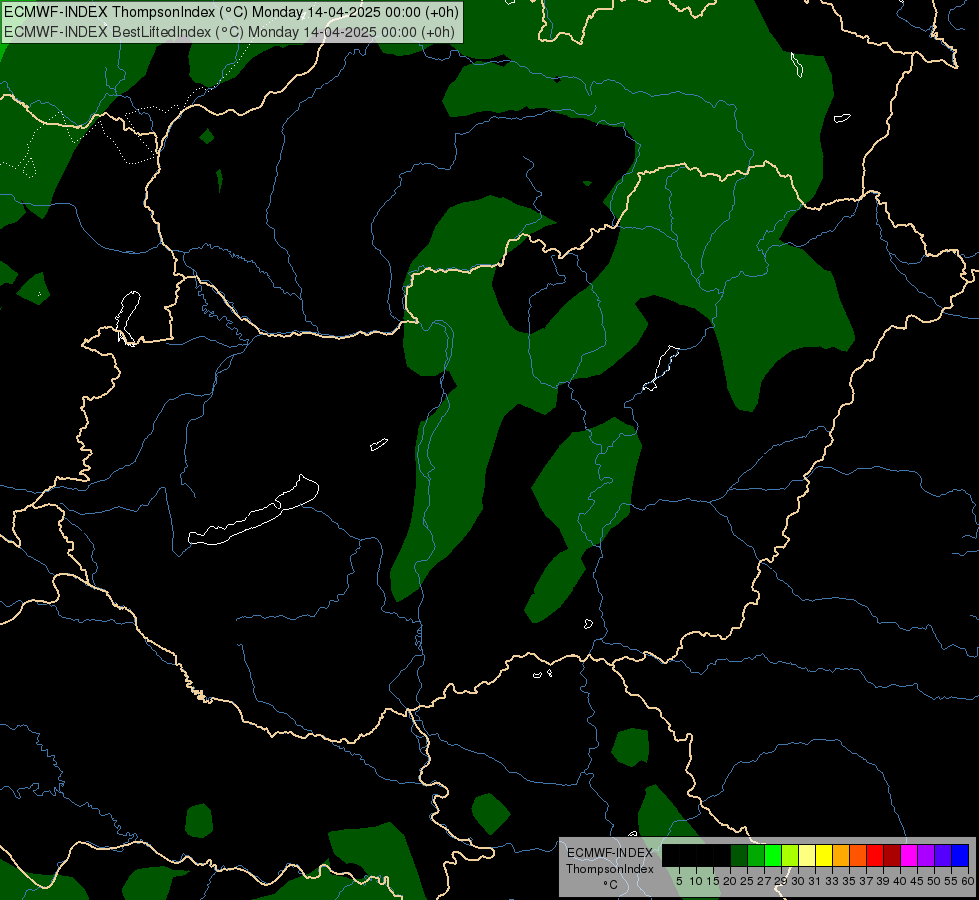Viewport: 979px width, 900px height.
Task: Pick the dark red 39–40 legend swatch
Action: [892, 855]
